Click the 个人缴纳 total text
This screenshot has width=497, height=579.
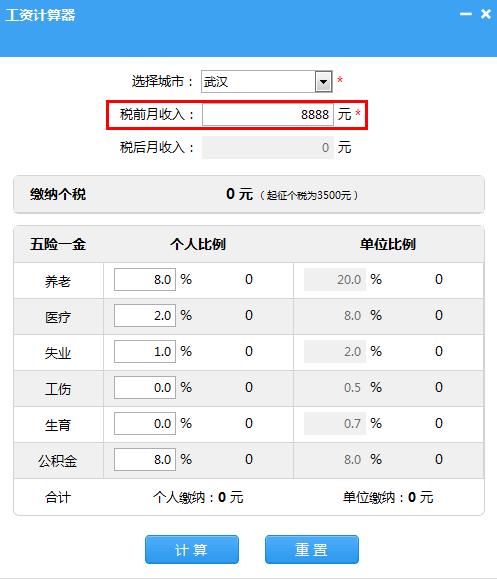click(x=198, y=497)
